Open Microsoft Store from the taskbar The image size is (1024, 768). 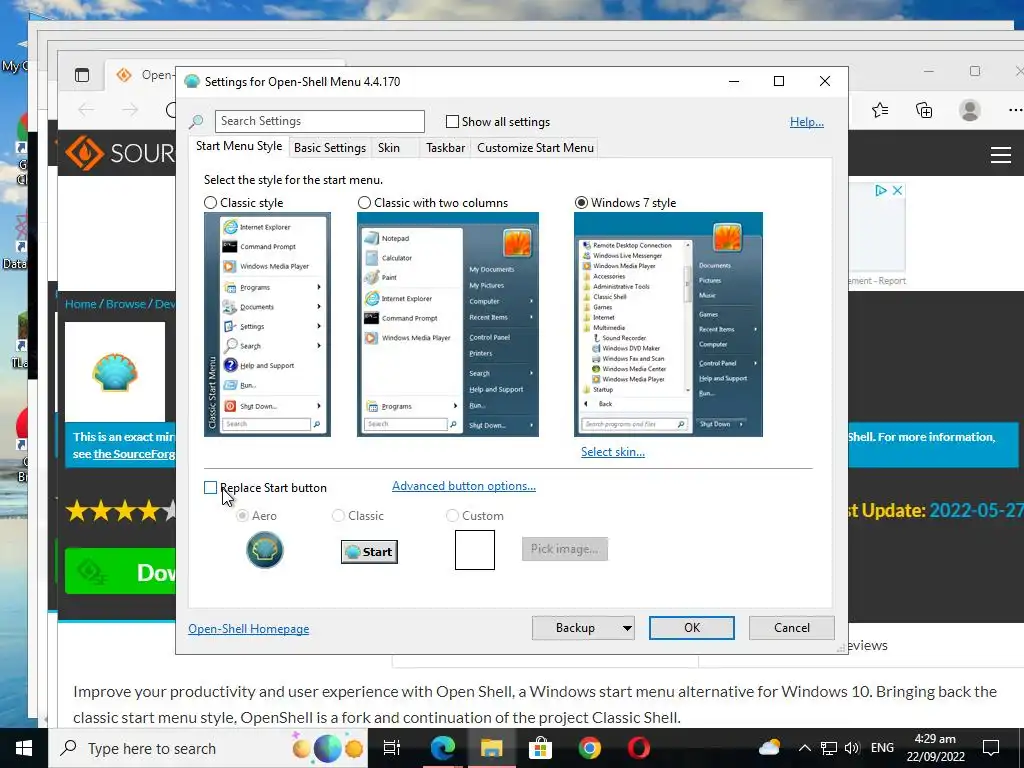[540, 748]
